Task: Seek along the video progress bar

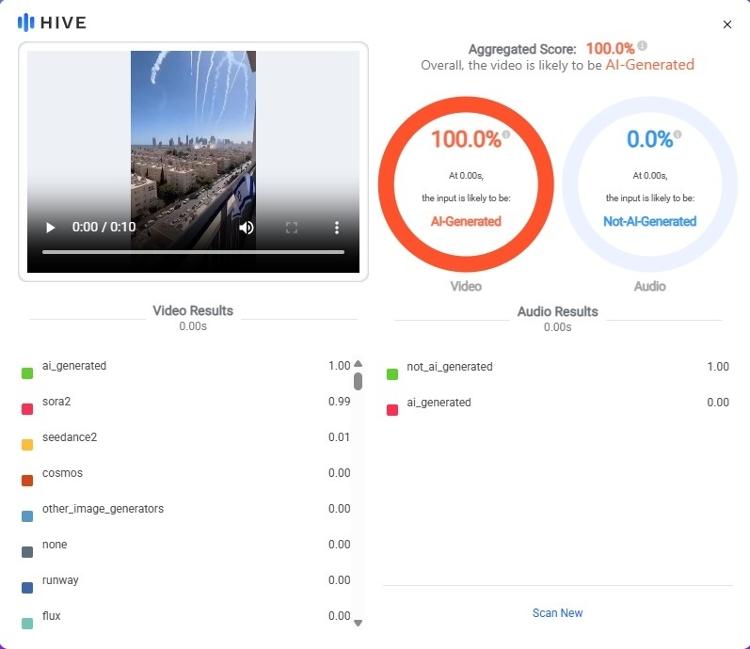Action: tap(193, 252)
